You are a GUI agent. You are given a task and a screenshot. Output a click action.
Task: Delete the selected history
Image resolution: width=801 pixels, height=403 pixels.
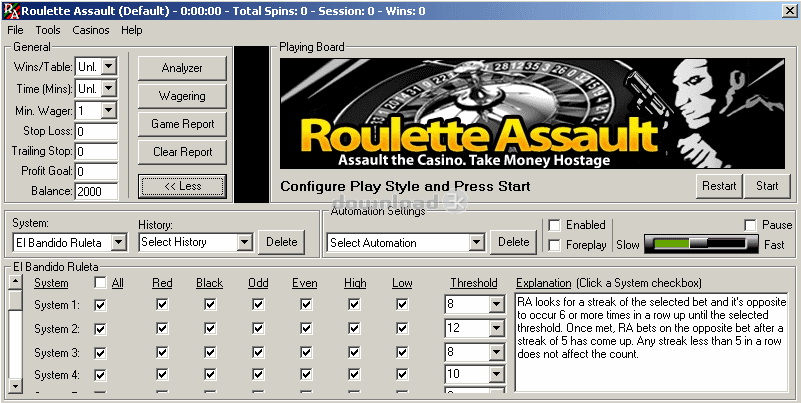click(281, 242)
